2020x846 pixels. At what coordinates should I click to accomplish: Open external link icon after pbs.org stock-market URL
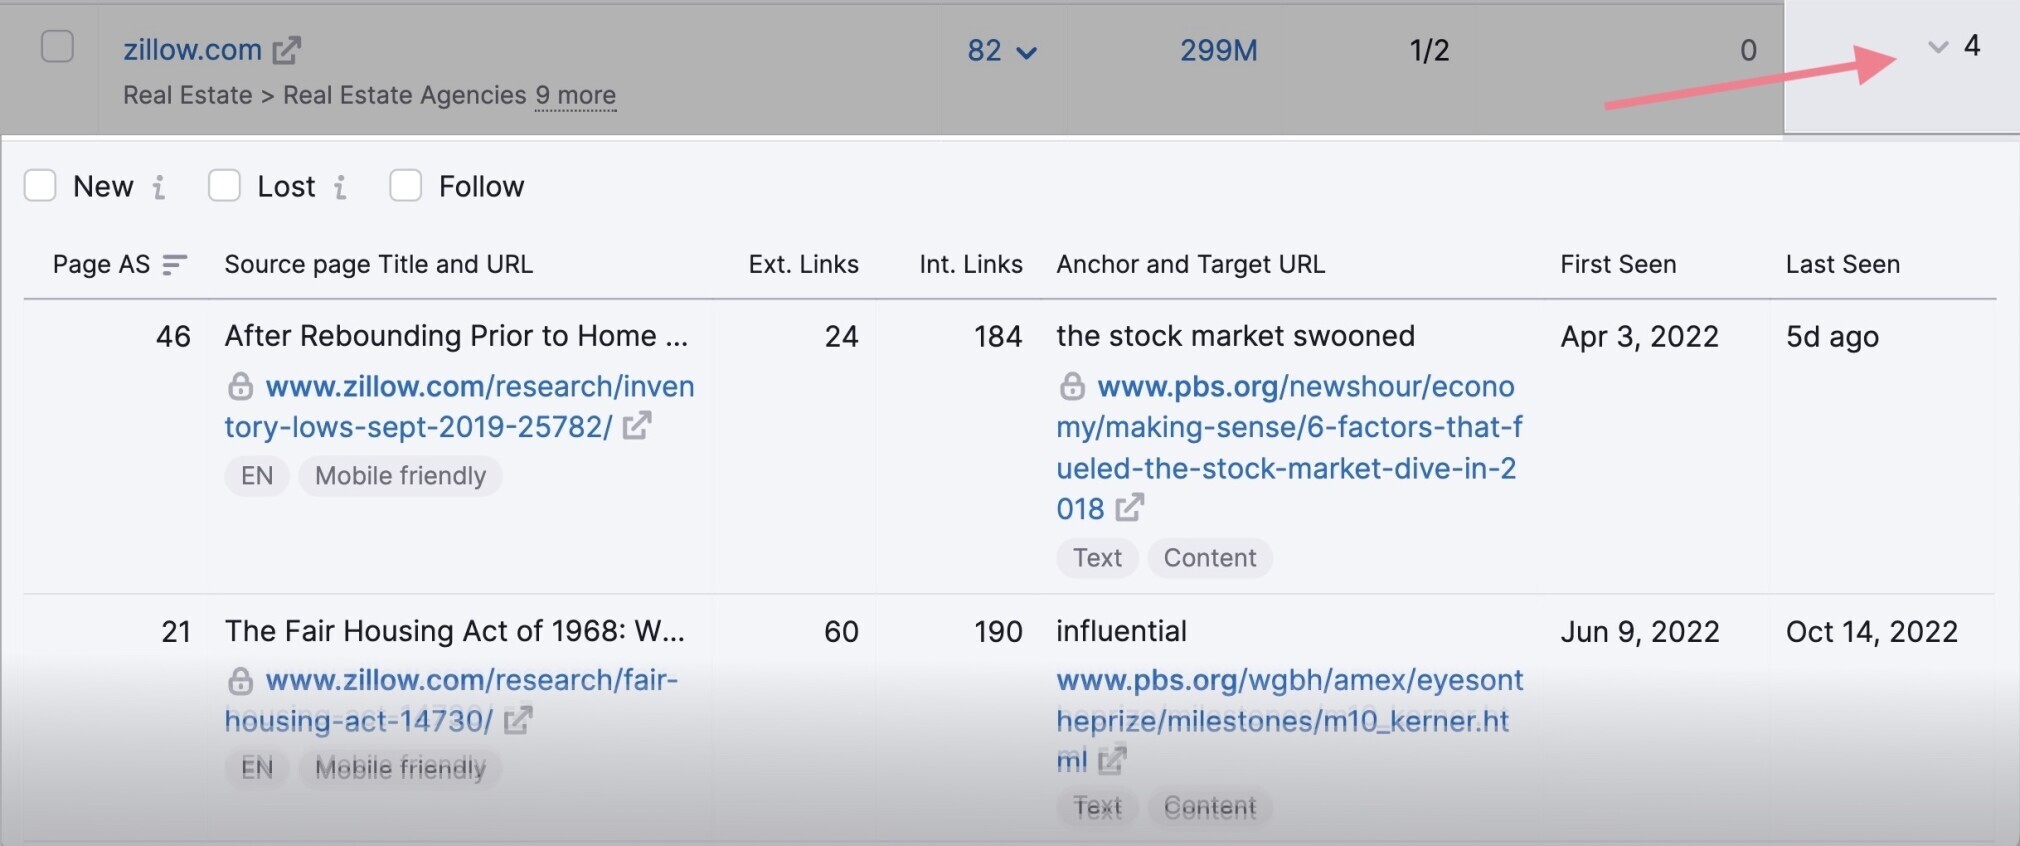pyautogui.click(x=1130, y=508)
